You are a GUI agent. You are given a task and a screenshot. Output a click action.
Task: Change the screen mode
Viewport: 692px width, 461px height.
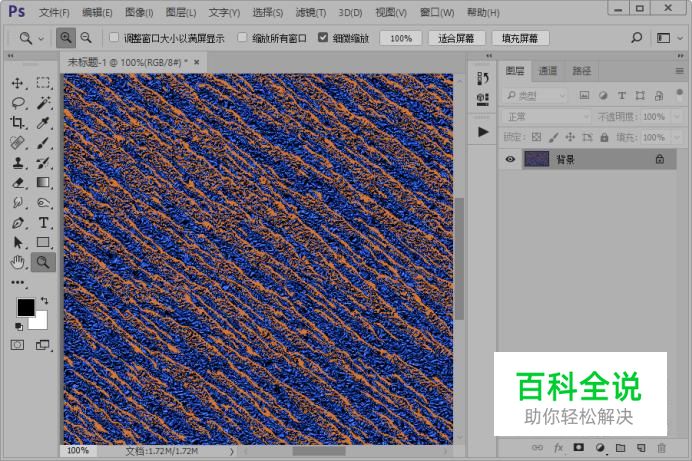tap(42, 345)
